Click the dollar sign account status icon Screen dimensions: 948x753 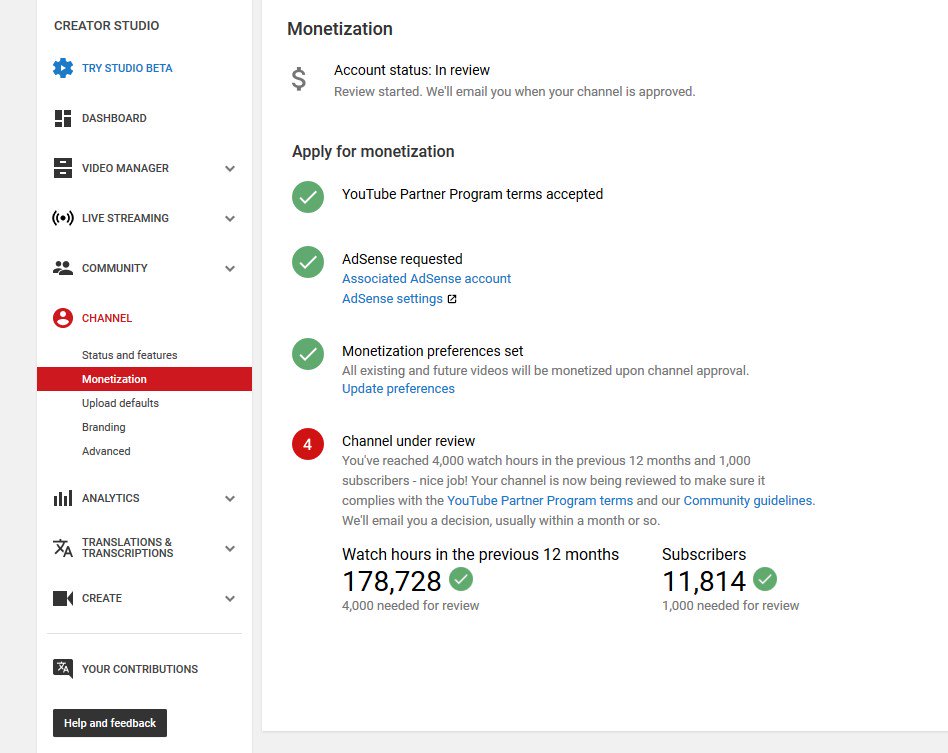click(x=299, y=79)
